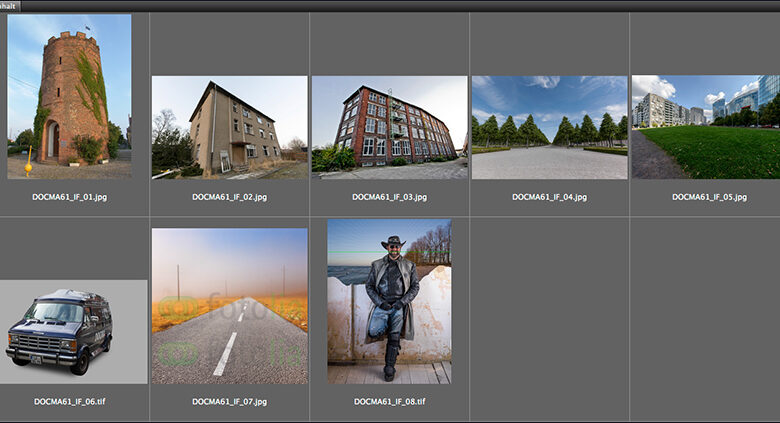Screen dimensions: 780x423
Task: Click the filename DOCMA61_IF_04.jpg
Action: point(550,197)
